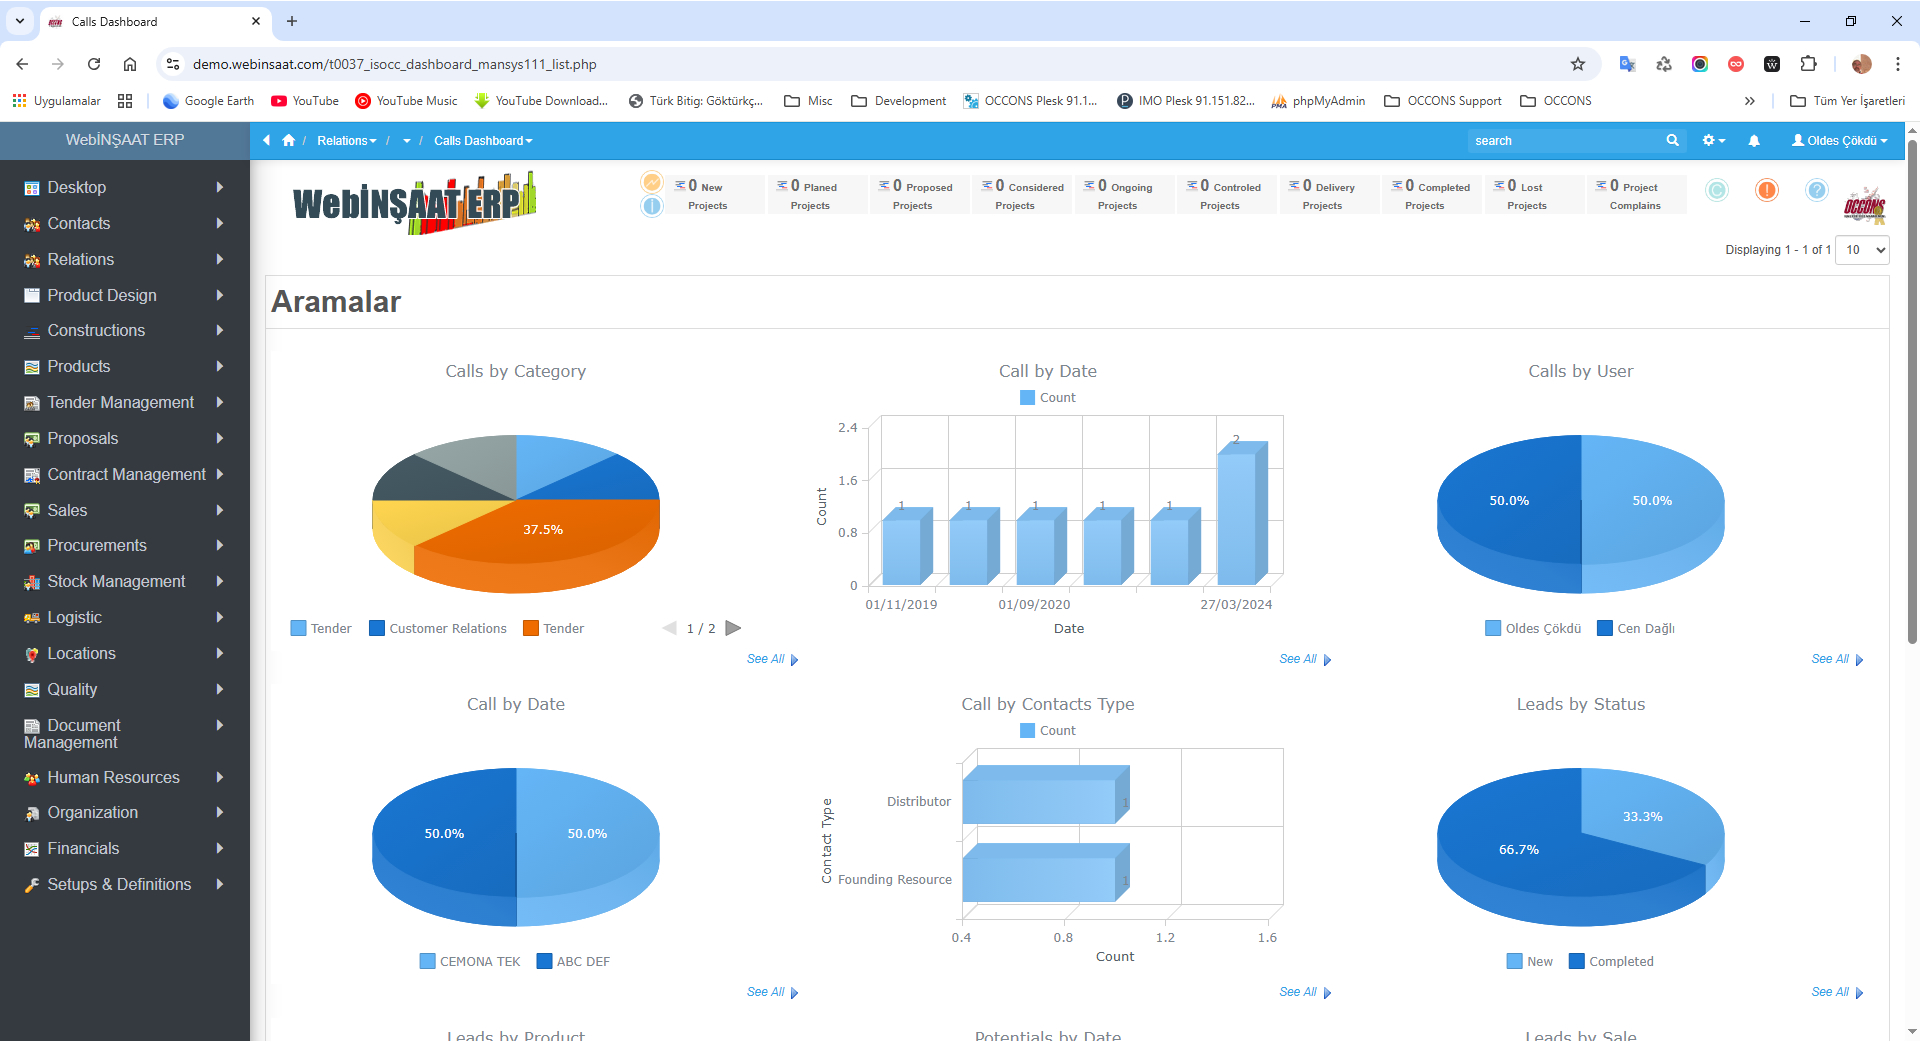This screenshot has width=1920, height=1042.
Task: Click the blue info circle icon
Action: 652,207
